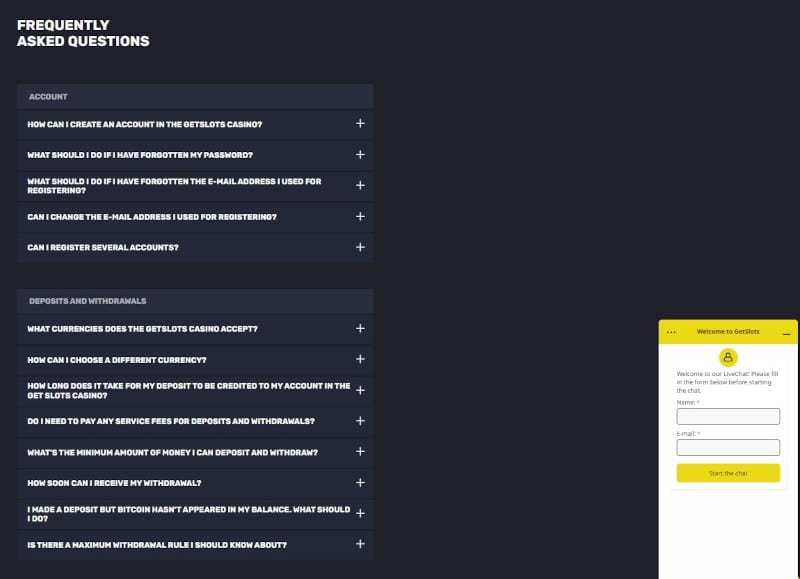Expand 'How soon can I receive my withdrawal' plus icon
This screenshot has height=579, width=800.
[x=360, y=483]
